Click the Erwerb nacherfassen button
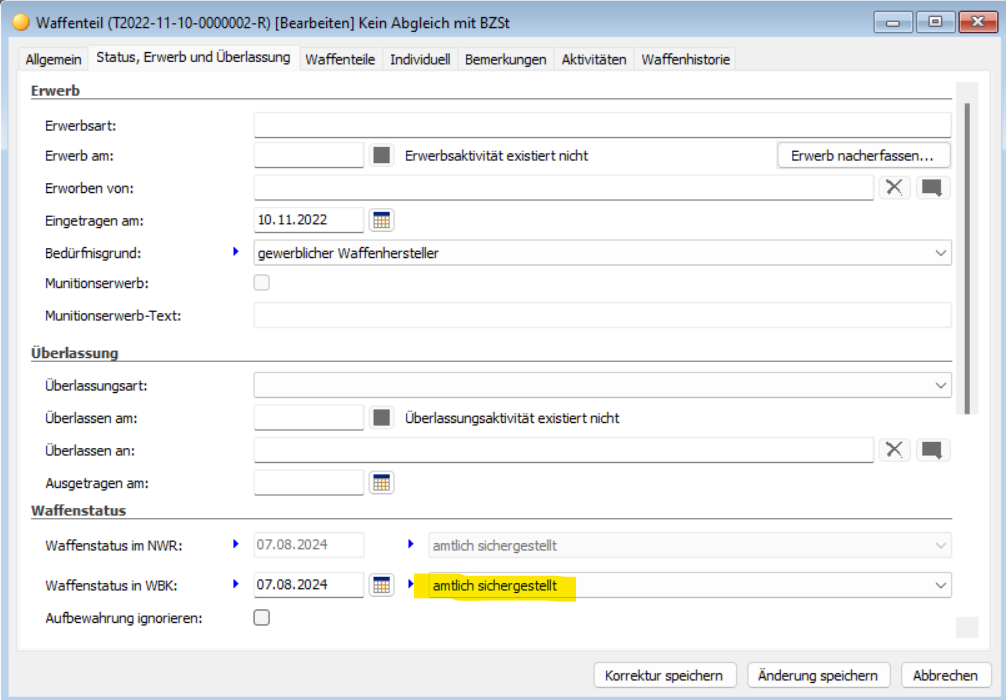This screenshot has height=700, width=1006. 862,155
